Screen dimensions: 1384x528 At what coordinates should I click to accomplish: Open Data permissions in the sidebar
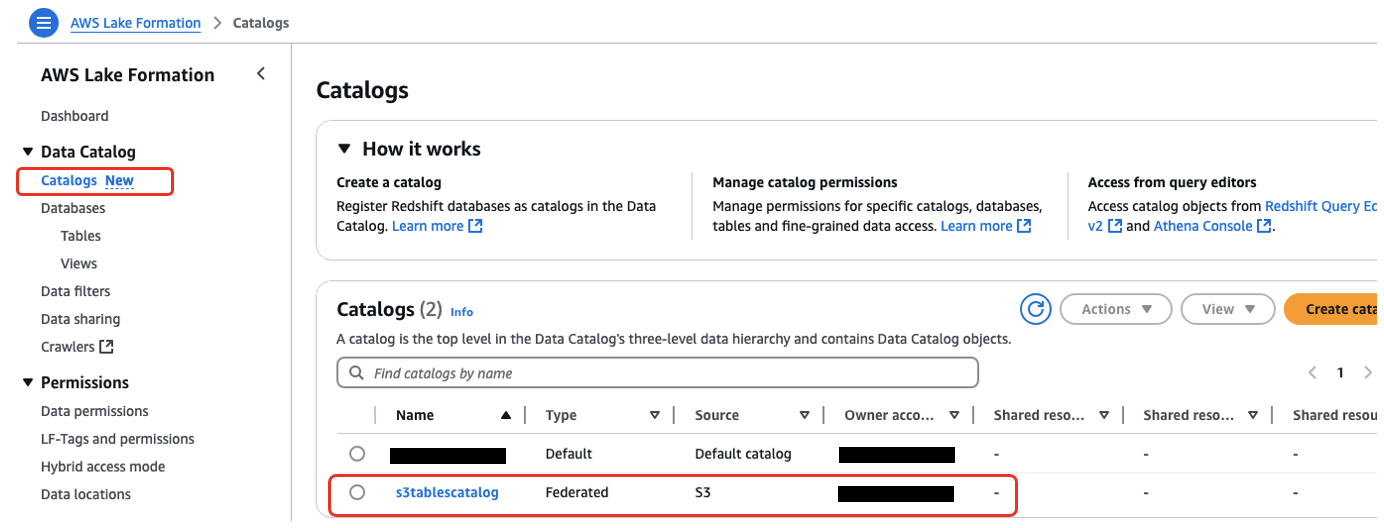point(94,411)
